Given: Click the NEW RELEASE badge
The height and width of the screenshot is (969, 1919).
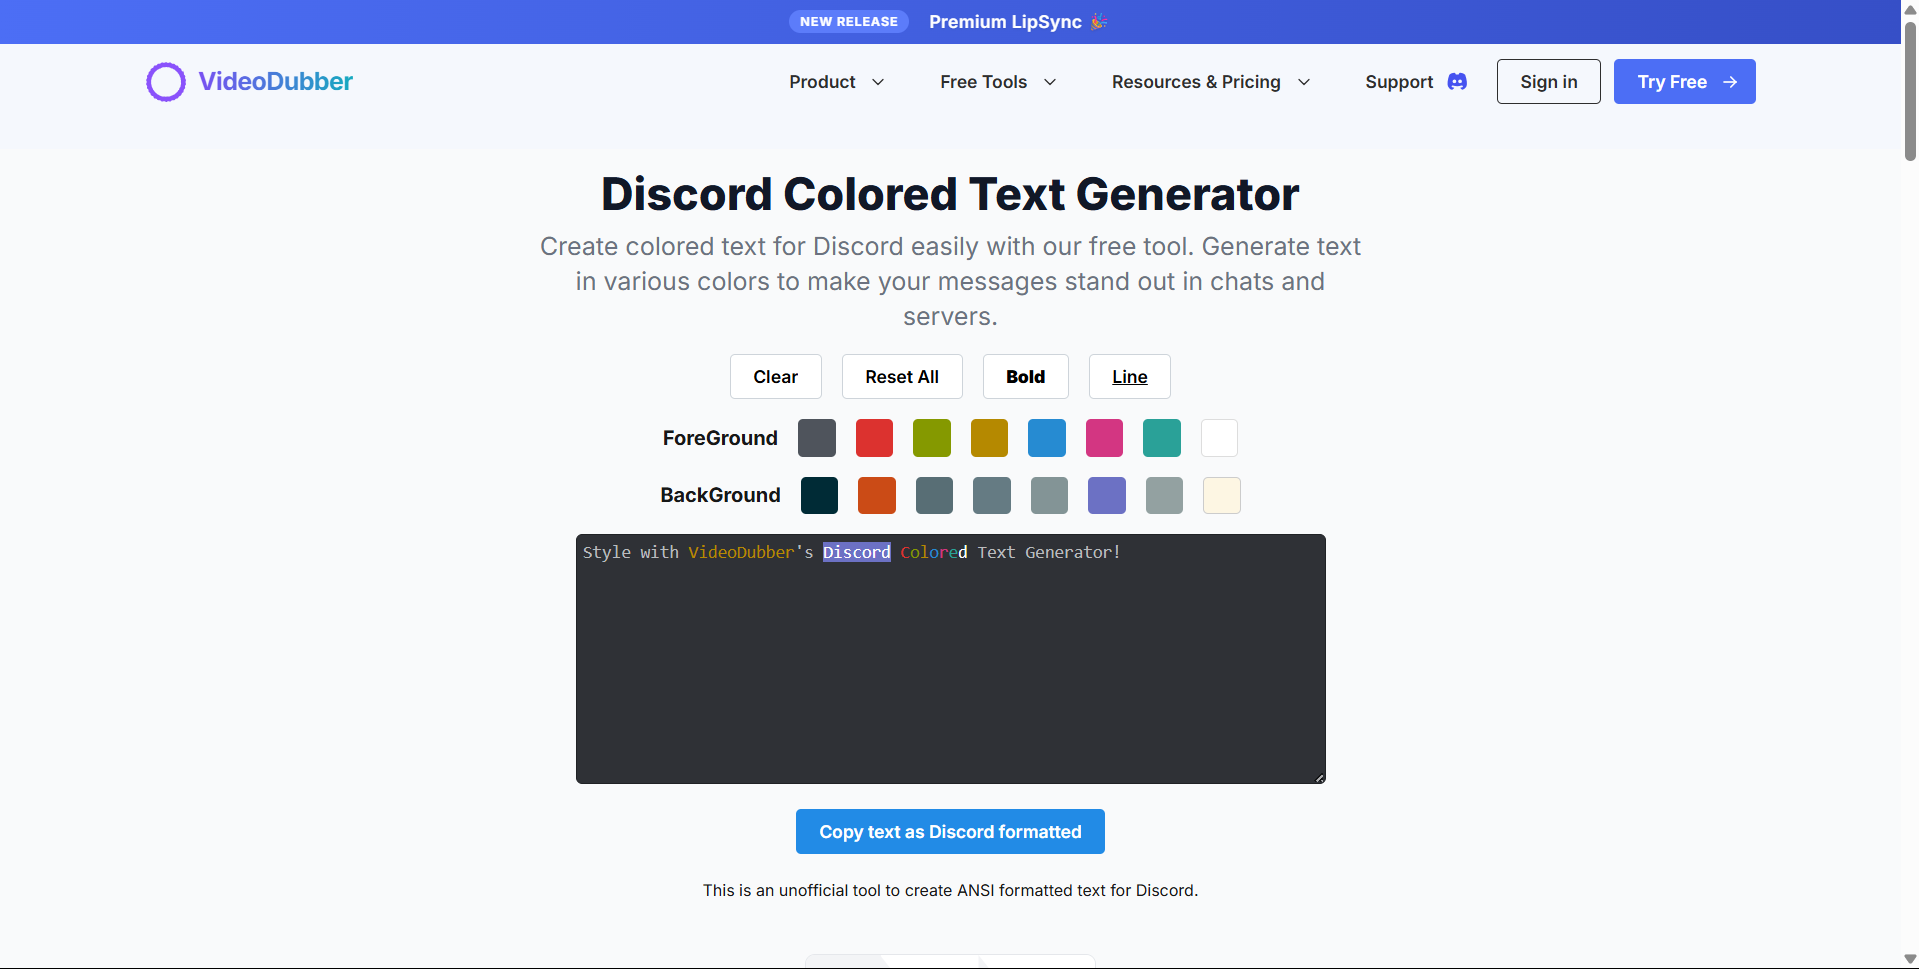Looking at the screenshot, I should coord(849,22).
